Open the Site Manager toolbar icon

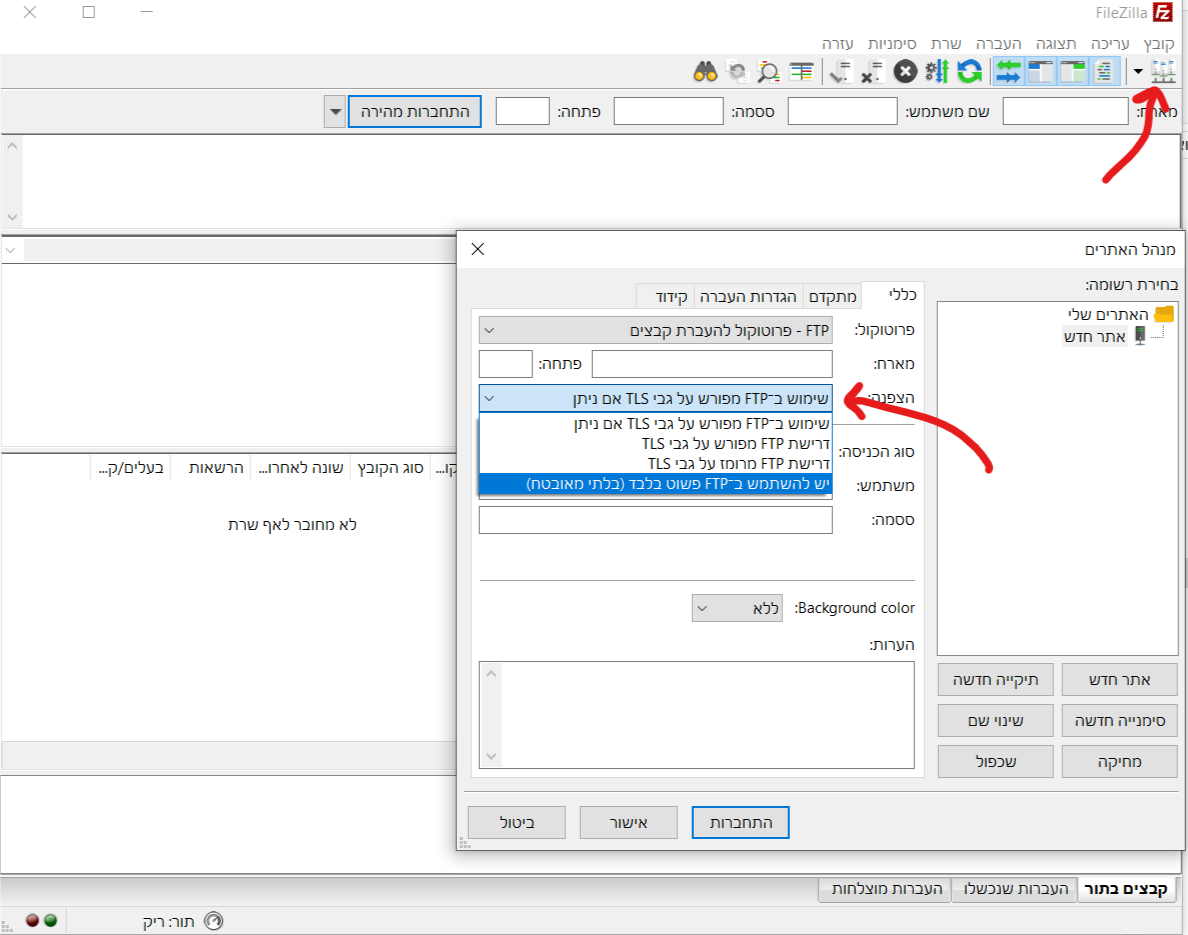pos(1163,72)
